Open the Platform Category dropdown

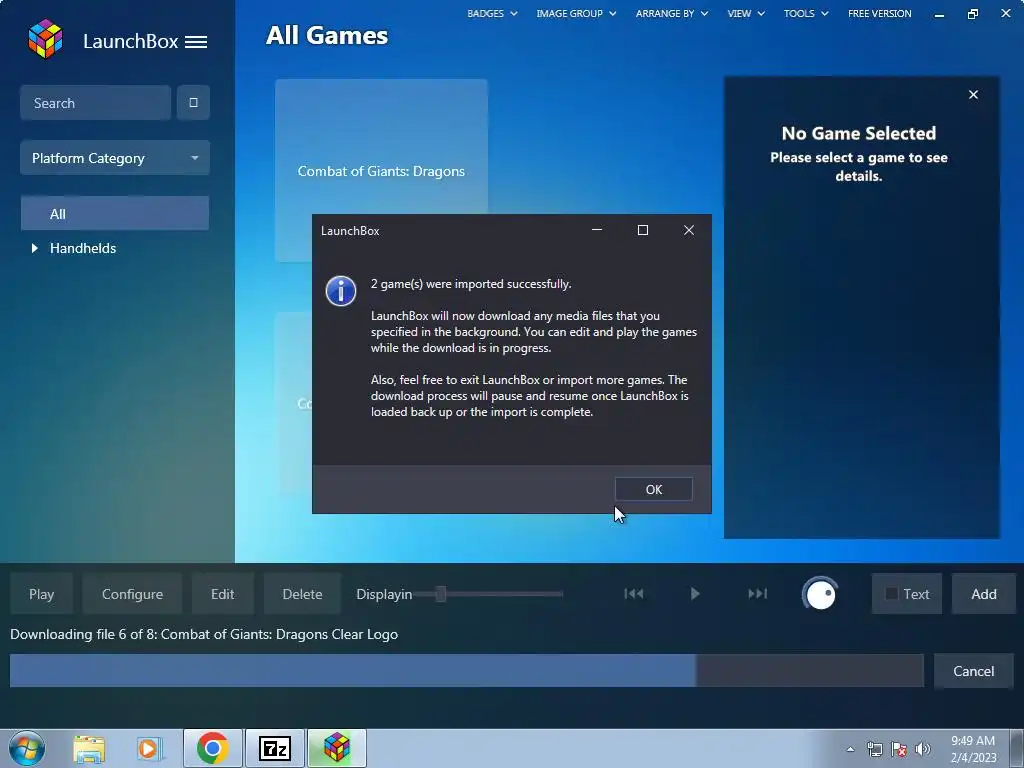[x=115, y=158]
